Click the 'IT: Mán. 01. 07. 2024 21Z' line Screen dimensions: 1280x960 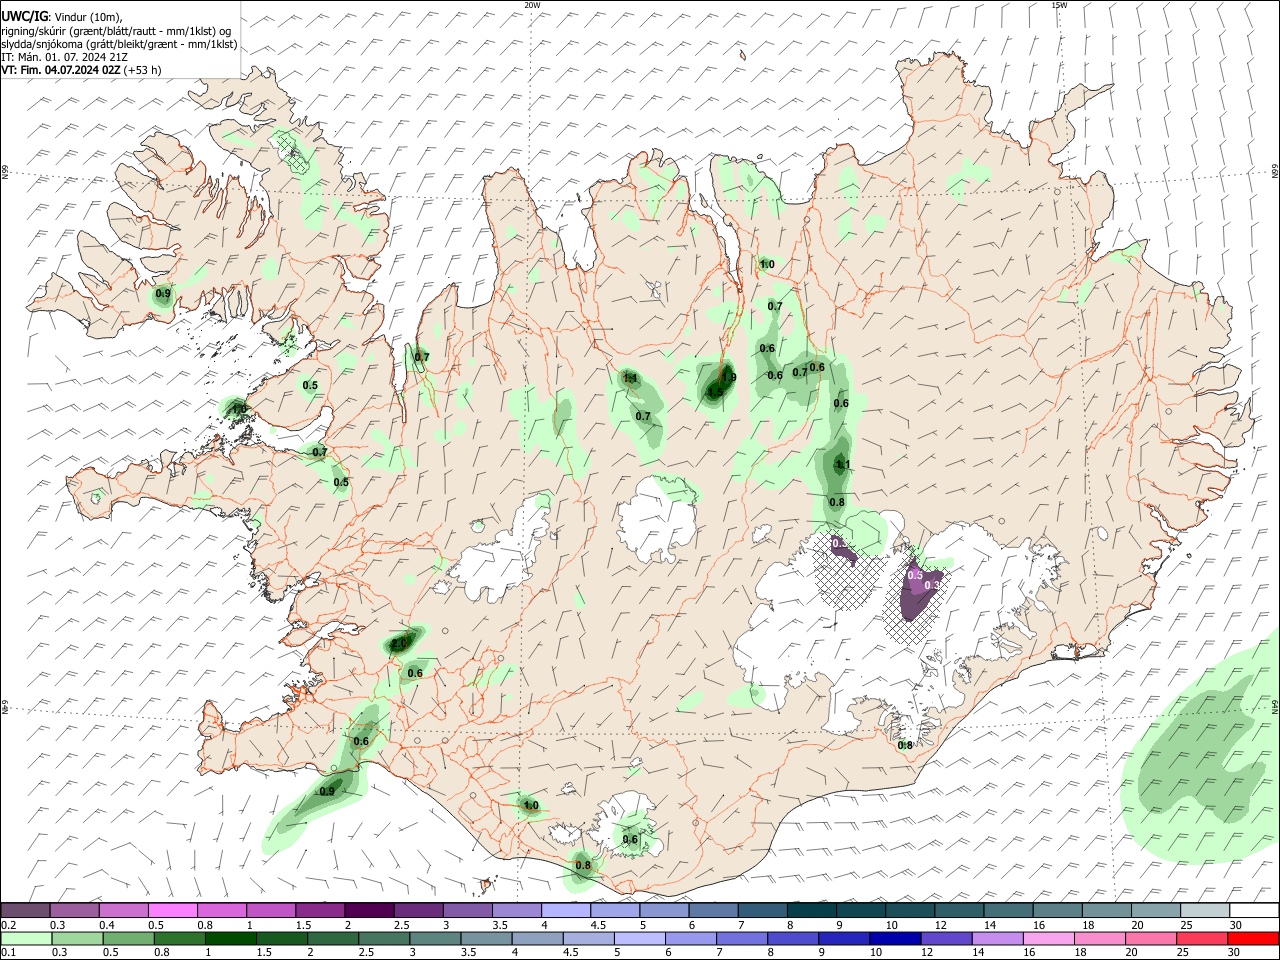tap(64, 57)
